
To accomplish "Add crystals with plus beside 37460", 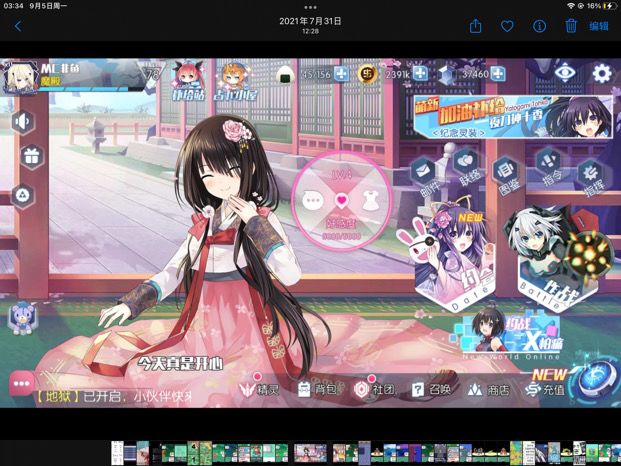I will click(498, 74).
